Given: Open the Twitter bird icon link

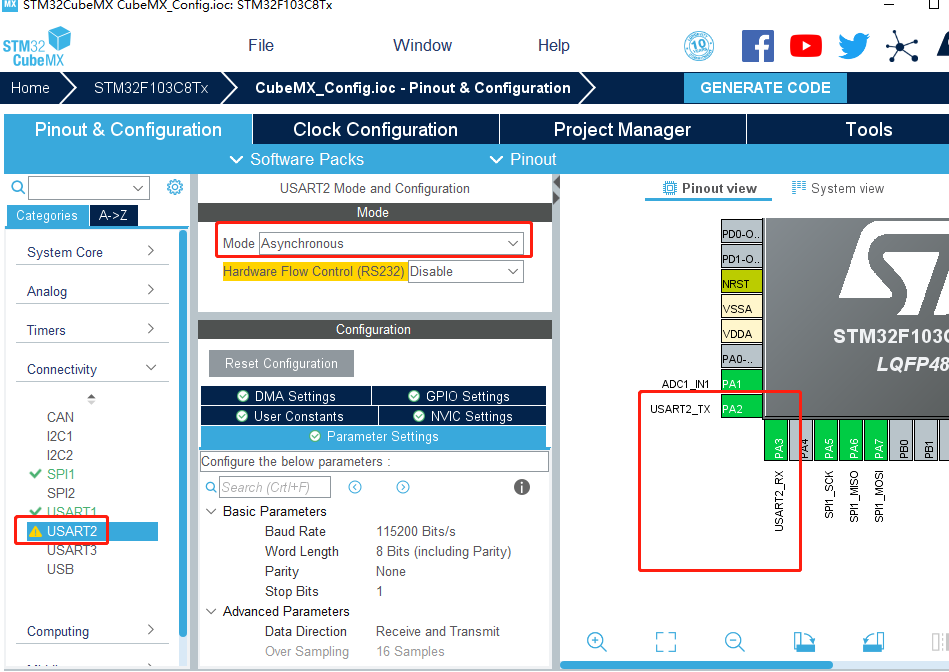Looking at the screenshot, I should pyautogui.click(x=853, y=45).
